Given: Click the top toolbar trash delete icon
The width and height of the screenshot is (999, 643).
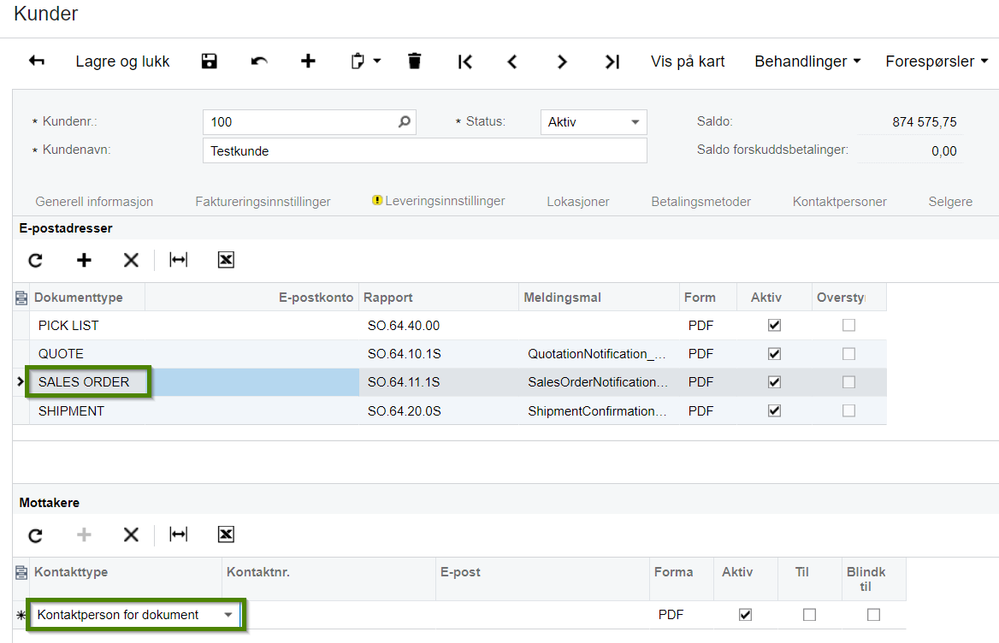Looking at the screenshot, I should click(x=414, y=61).
